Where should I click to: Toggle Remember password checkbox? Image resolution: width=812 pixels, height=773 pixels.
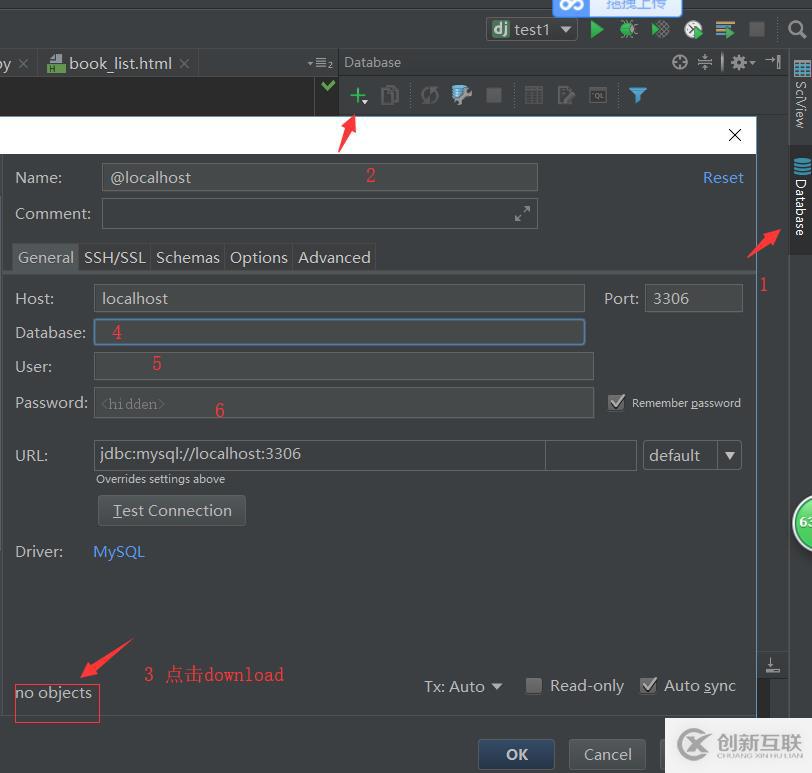coord(616,402)
